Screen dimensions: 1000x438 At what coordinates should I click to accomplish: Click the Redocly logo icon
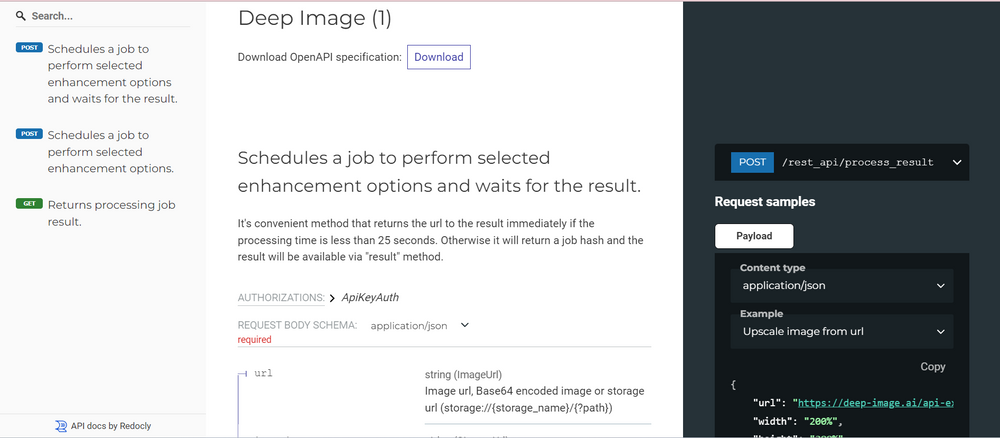[x=61, y=426]
